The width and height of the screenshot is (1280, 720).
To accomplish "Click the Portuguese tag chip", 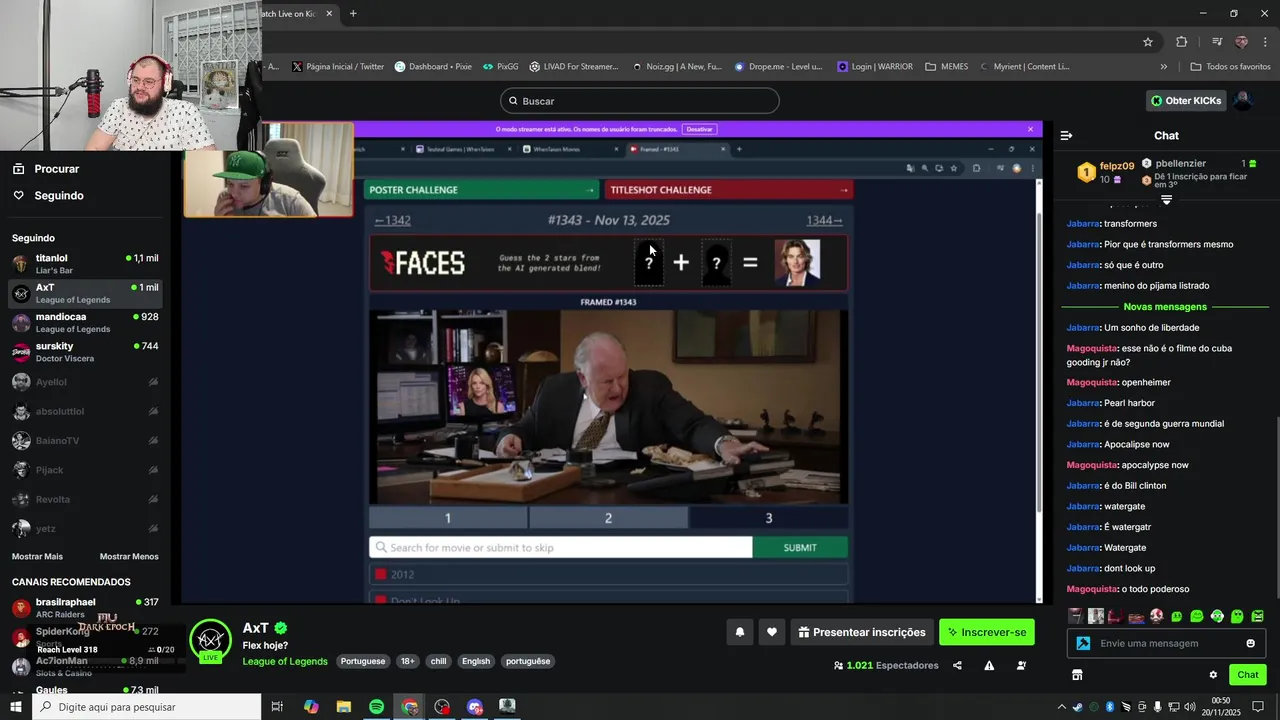I will (x=362, y=661).
